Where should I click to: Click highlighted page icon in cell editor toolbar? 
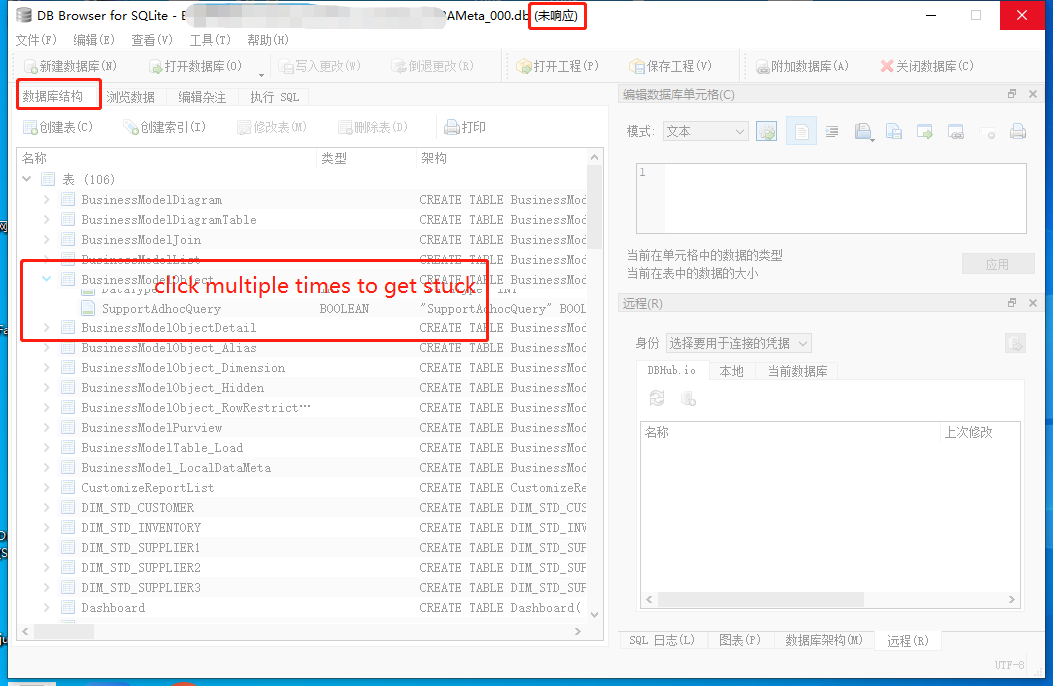click(801, 132)
